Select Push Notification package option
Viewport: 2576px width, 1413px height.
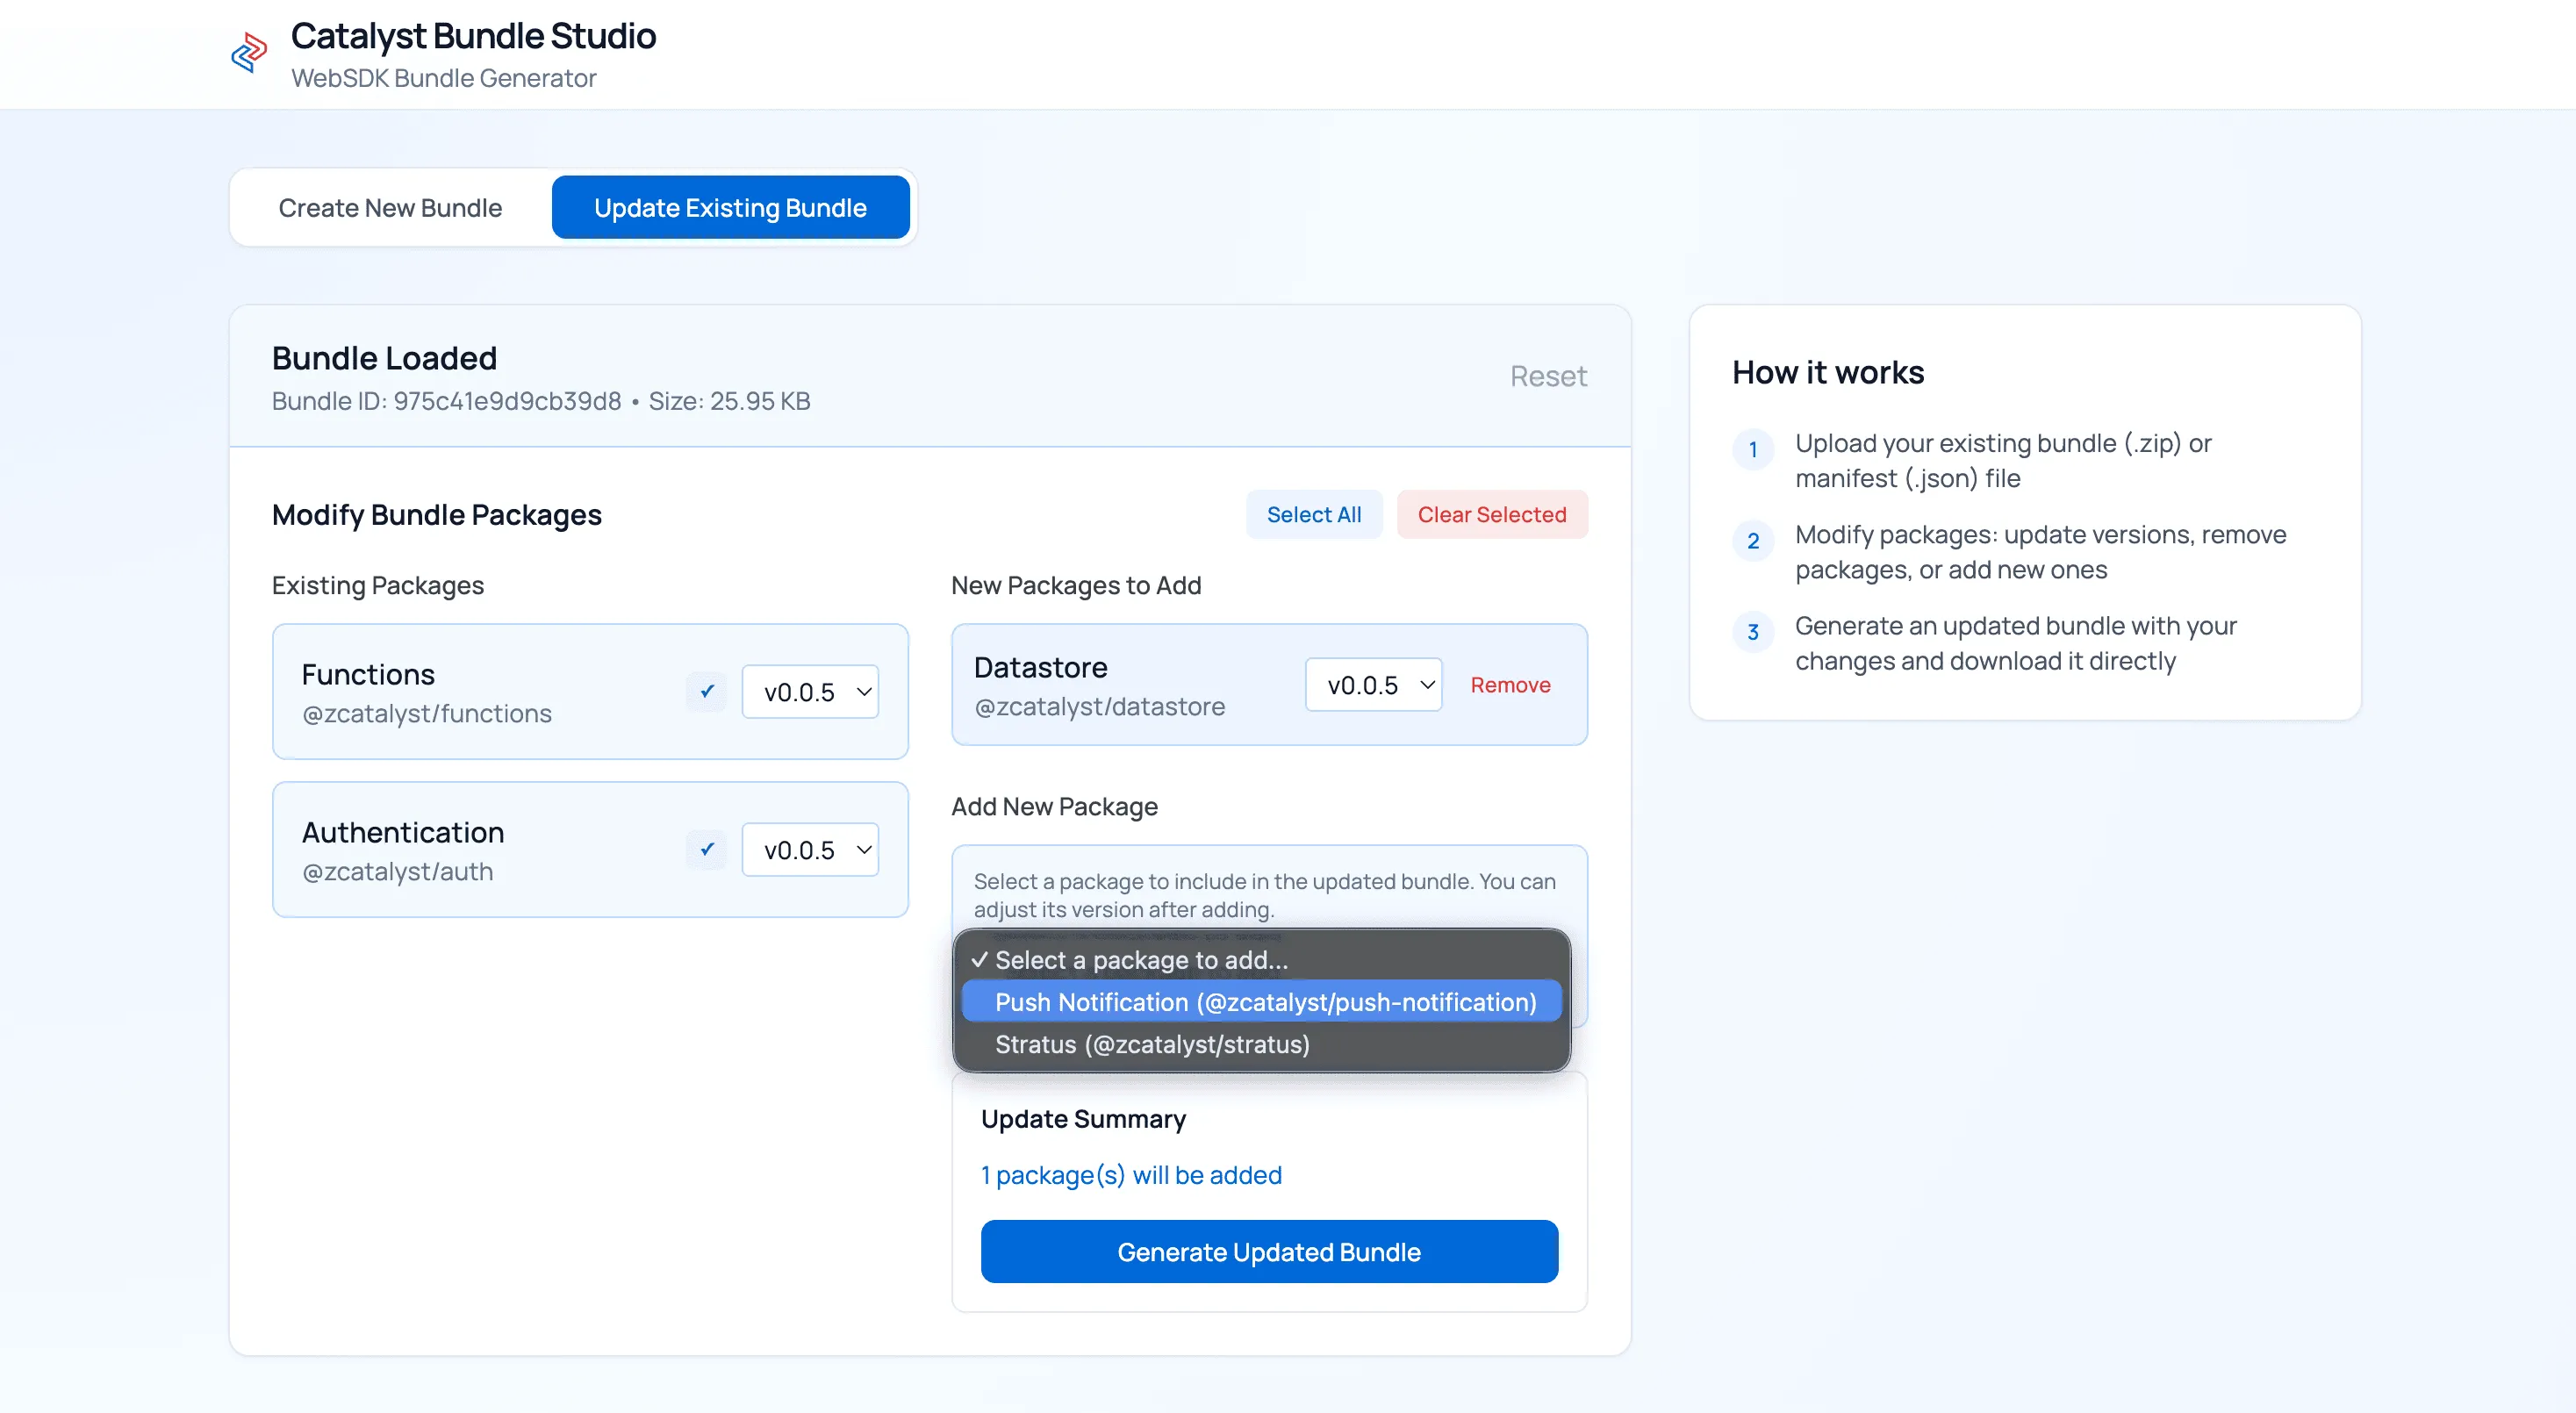1262,1002
